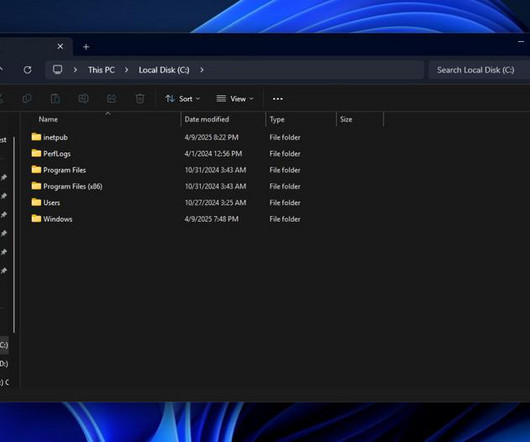Open the Sort dropdown menu
The height and width of the screenshot is (442, 530).
click(x=183, y=99)
